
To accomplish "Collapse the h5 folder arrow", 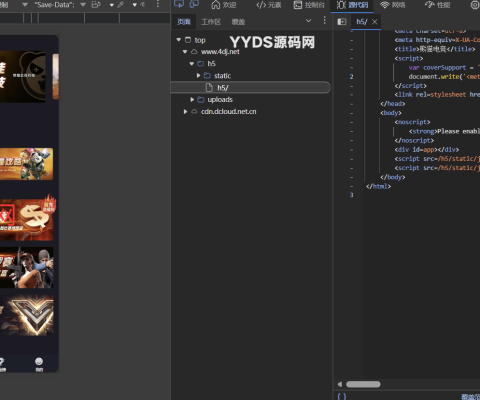I will 192,64.
